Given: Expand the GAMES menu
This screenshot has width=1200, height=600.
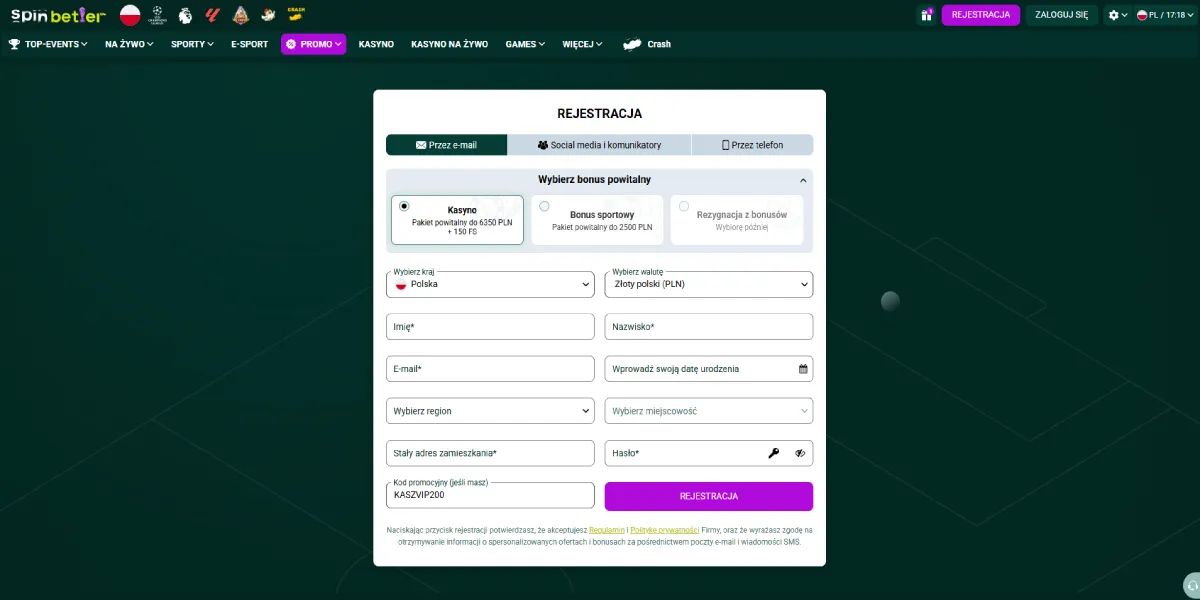Looking at the screenshot, I should tap(525, 44).
